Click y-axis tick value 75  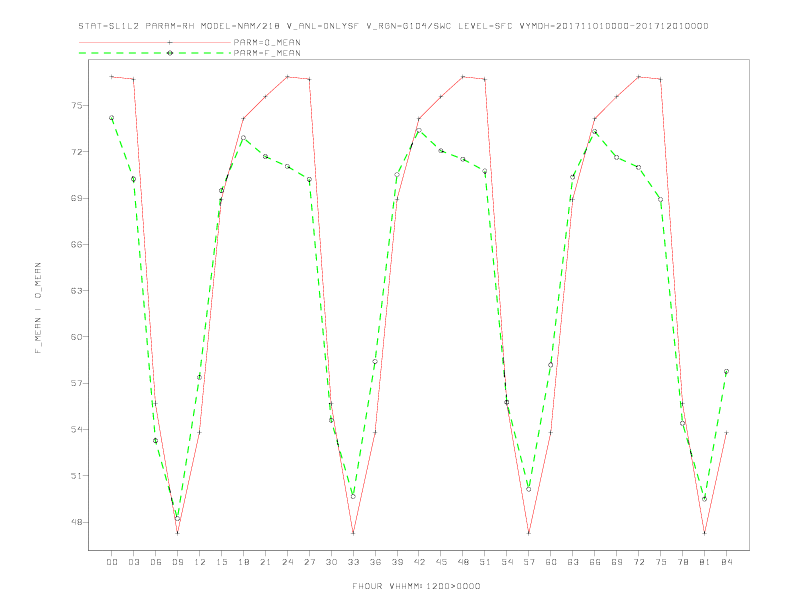[x=76, y=106]
